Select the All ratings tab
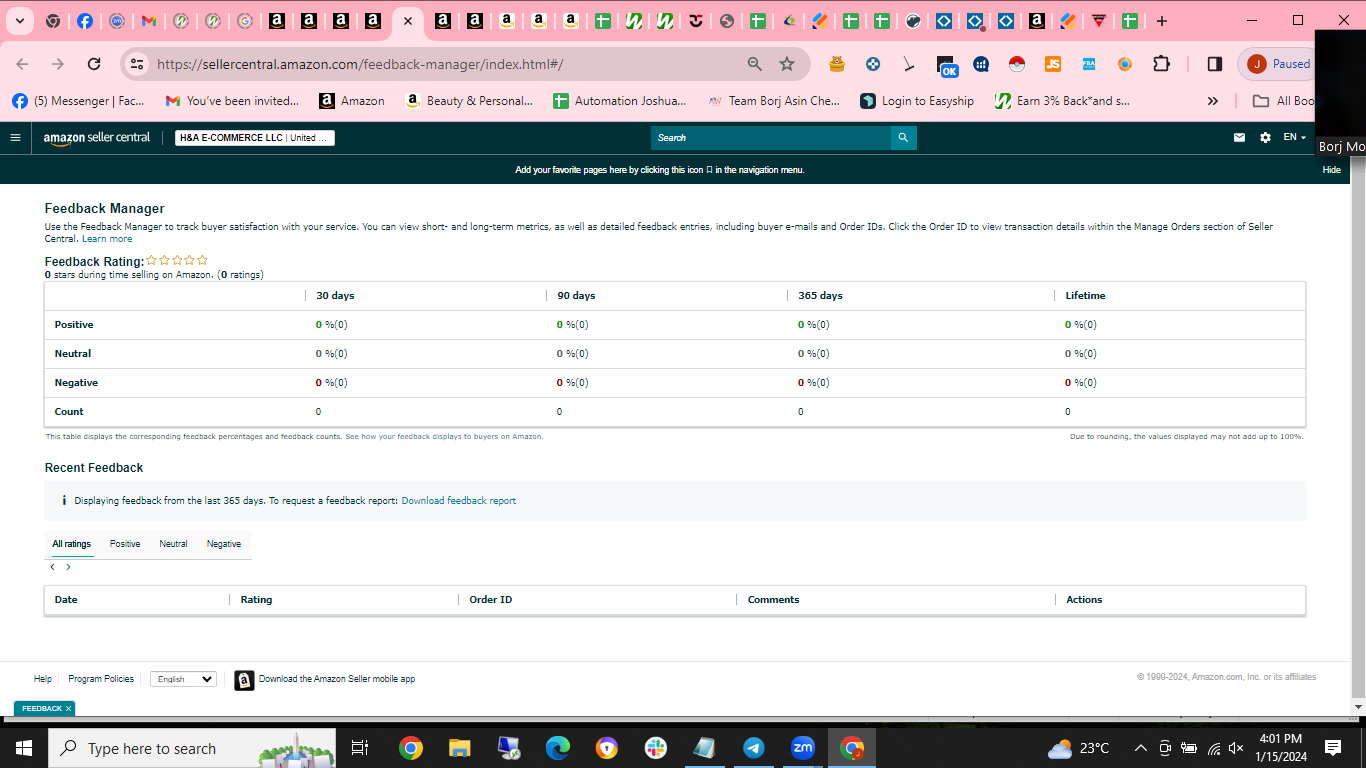 72,544
